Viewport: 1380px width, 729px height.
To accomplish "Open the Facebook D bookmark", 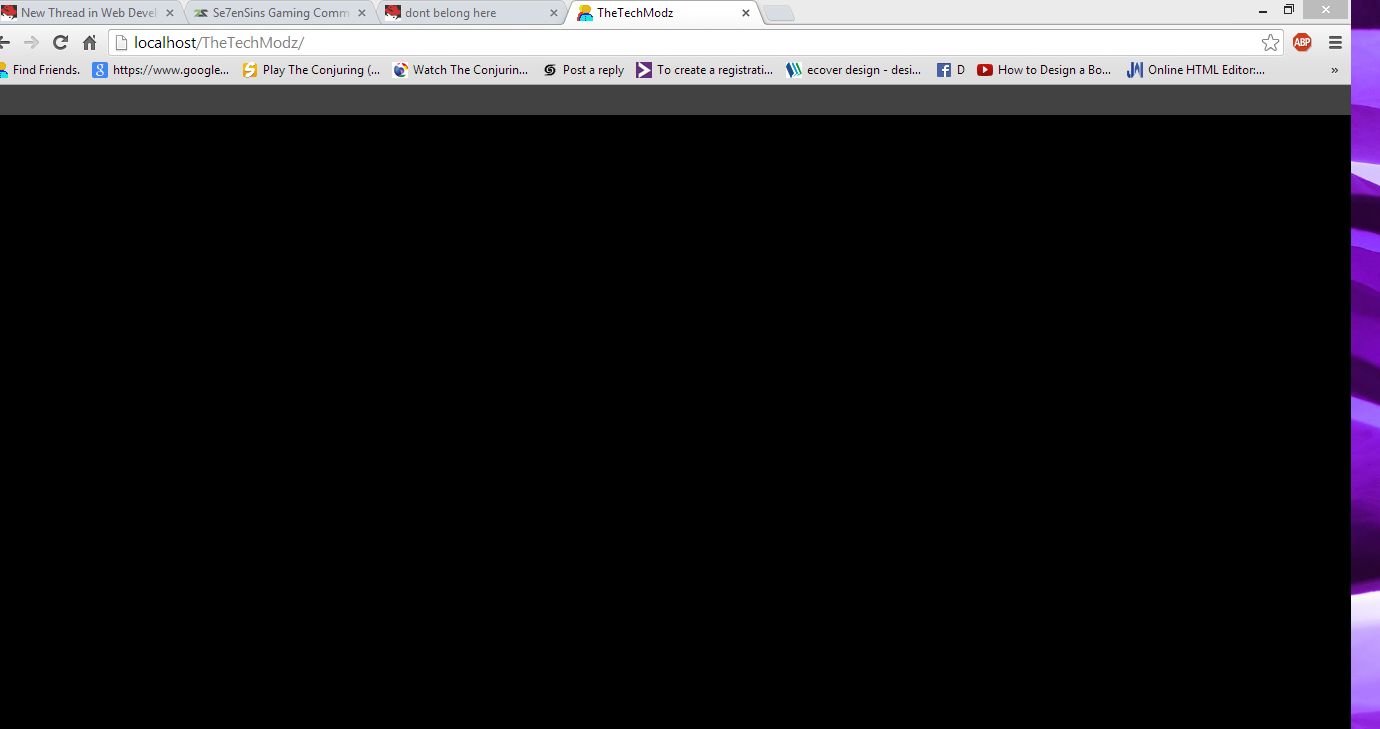I will click(951, 70).
